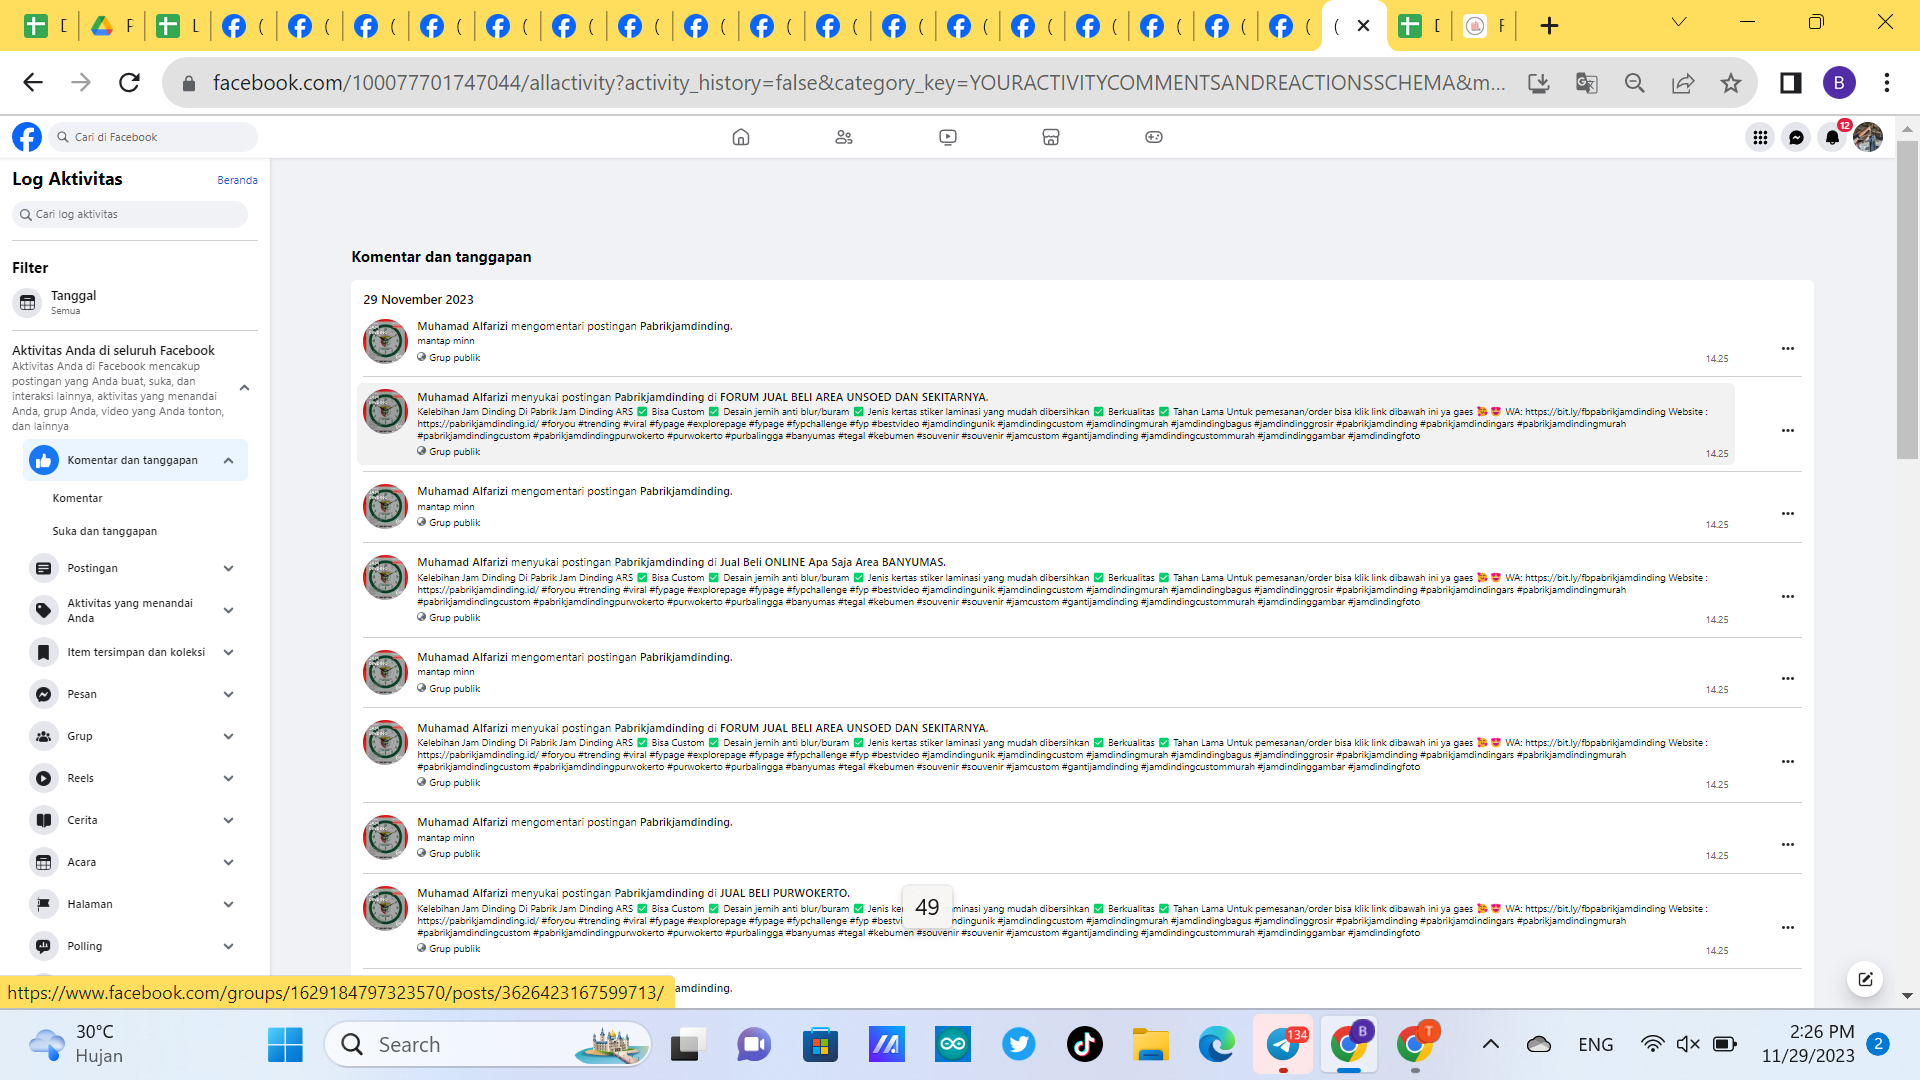Open the Facebook menu grid icon

pyautogui.click(x=1760, y=137)
